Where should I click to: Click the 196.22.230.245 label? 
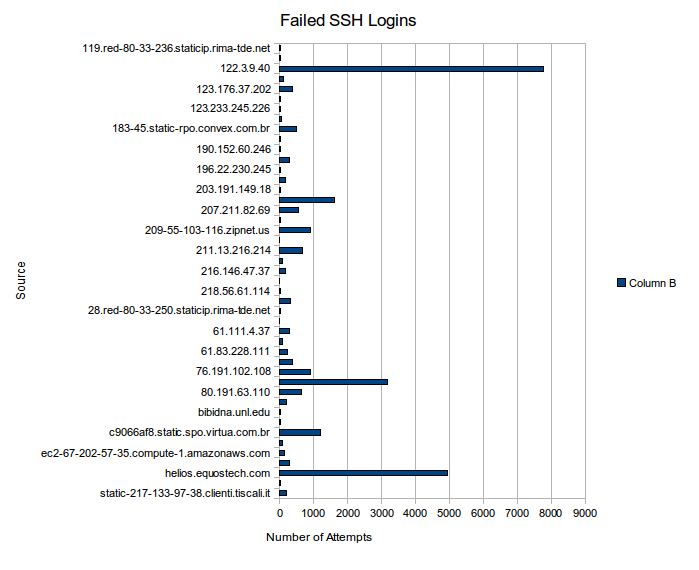click(x=233, y=169)
